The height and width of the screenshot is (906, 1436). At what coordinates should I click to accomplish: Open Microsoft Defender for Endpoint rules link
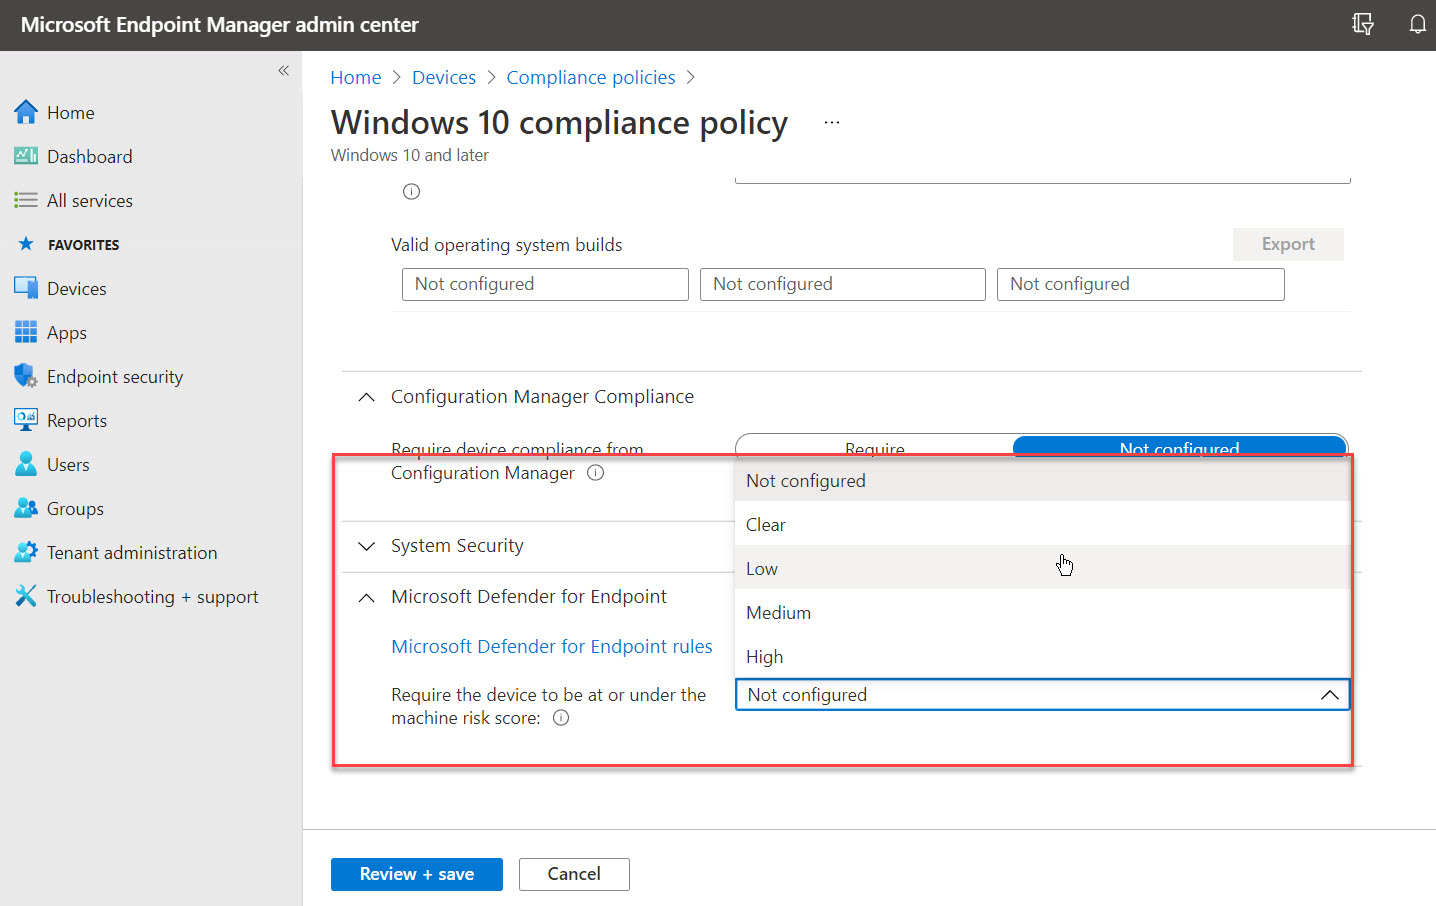(x=552, y=646)
